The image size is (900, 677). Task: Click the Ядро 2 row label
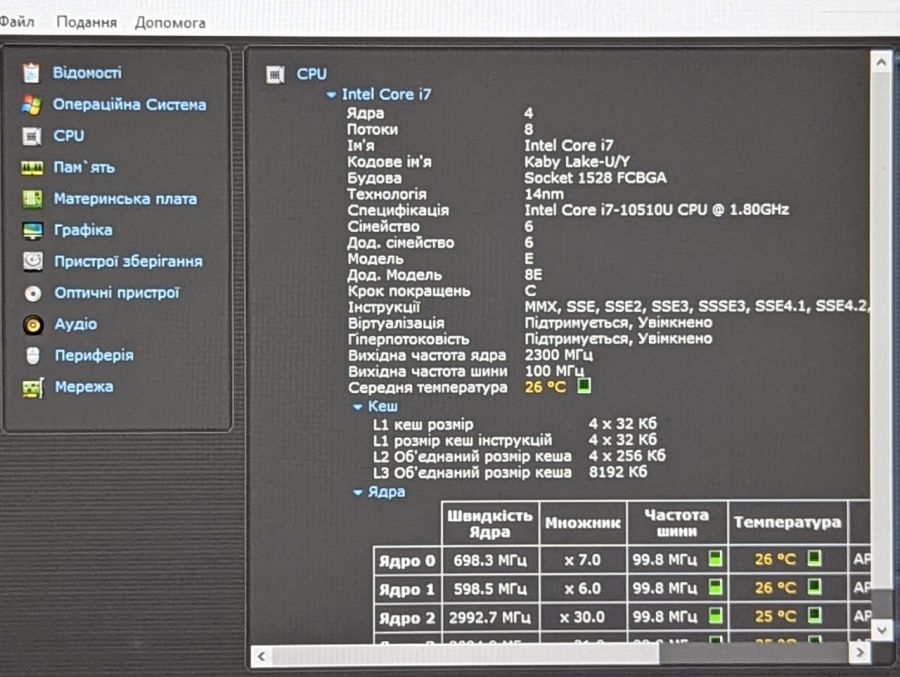coord(407,618)
